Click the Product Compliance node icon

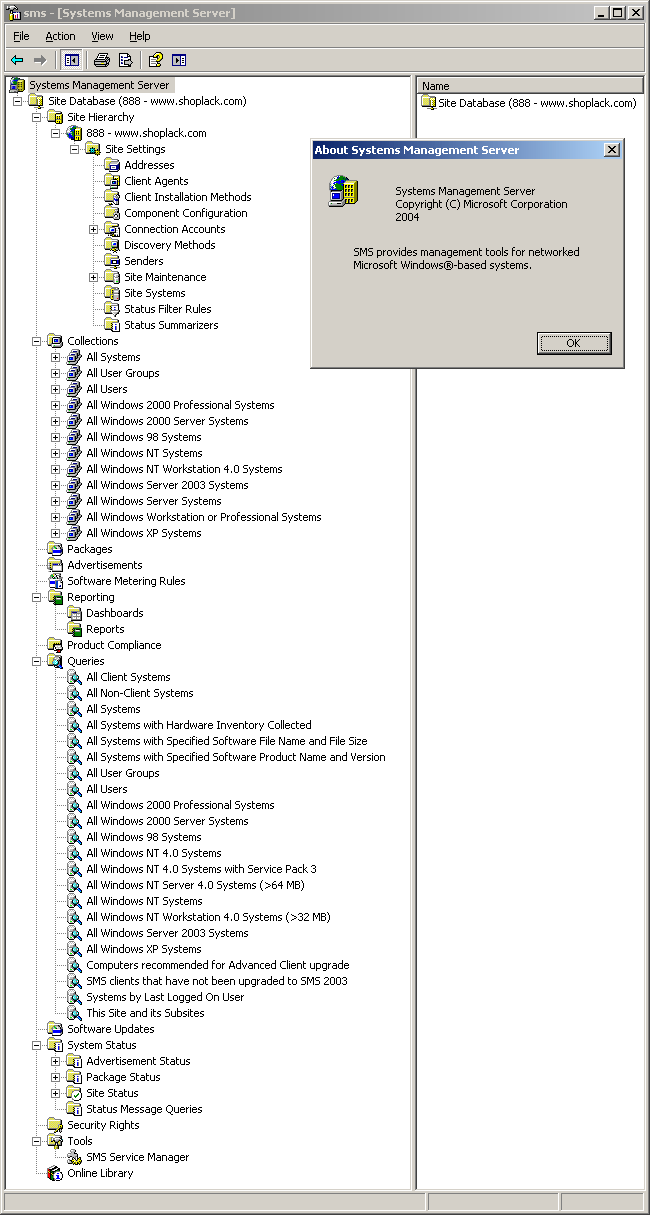click(55, 645)
